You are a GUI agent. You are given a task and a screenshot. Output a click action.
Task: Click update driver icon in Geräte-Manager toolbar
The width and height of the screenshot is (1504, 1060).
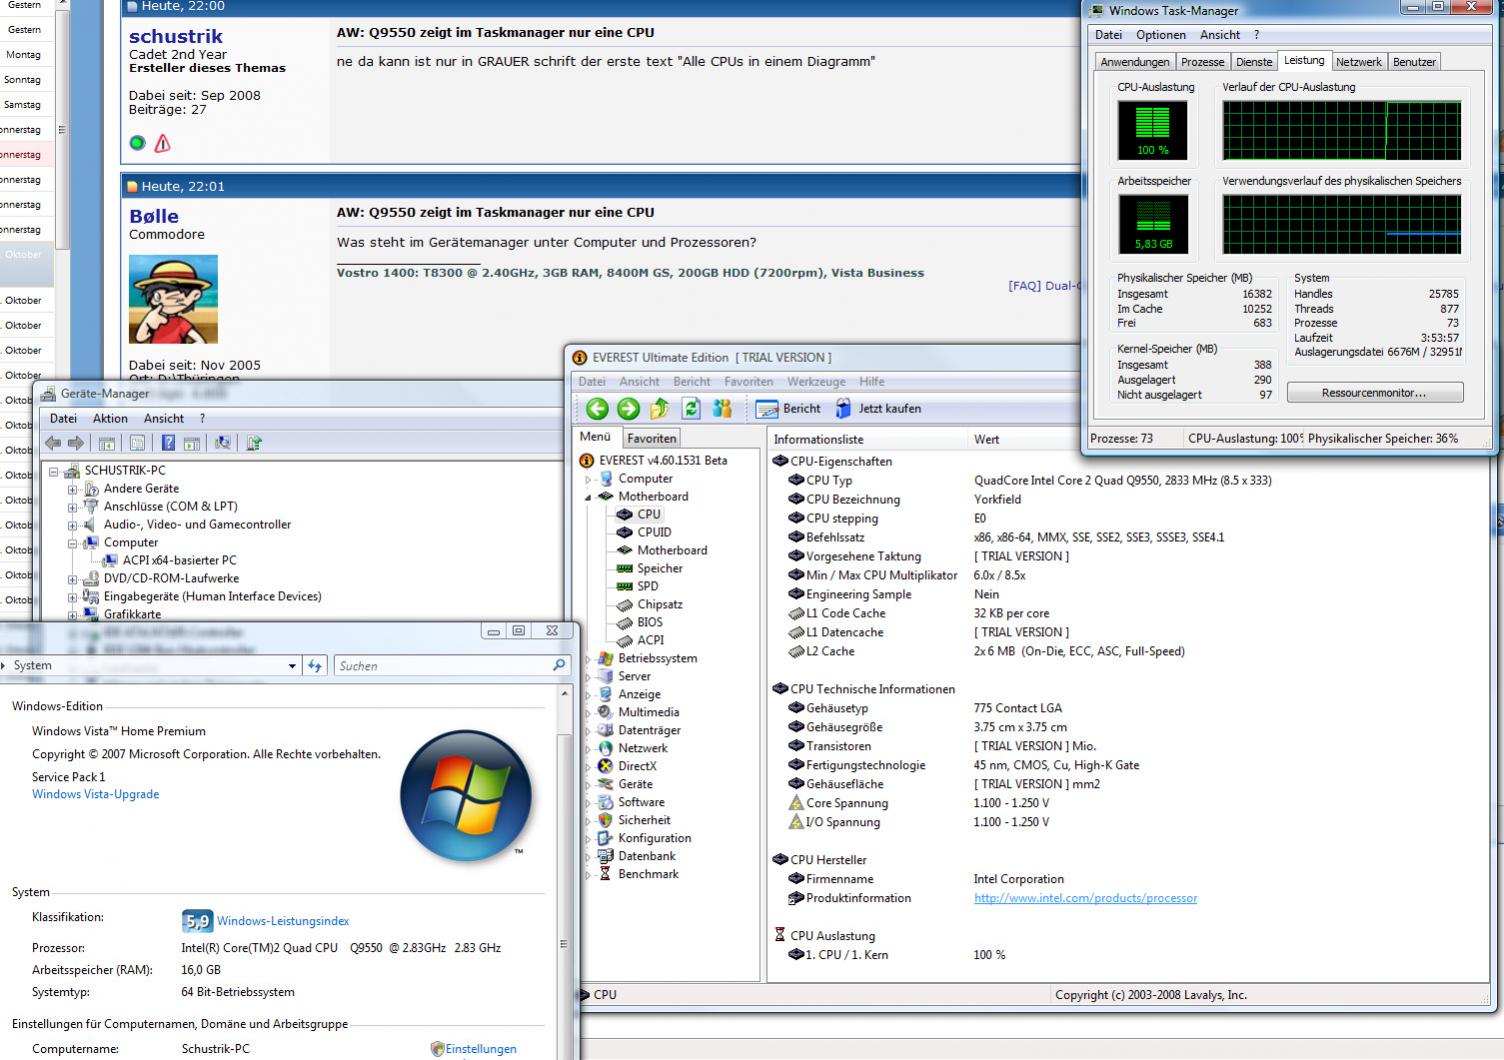(x=254, y=443)
